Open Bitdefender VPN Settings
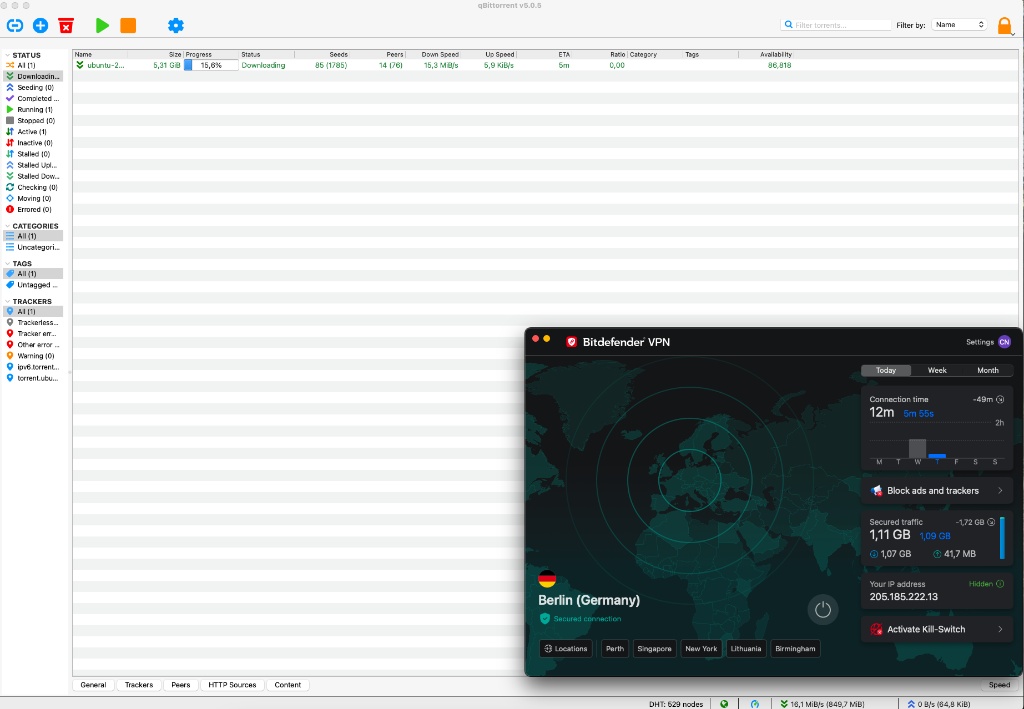The image size is (1024, 709). point(980,342)
